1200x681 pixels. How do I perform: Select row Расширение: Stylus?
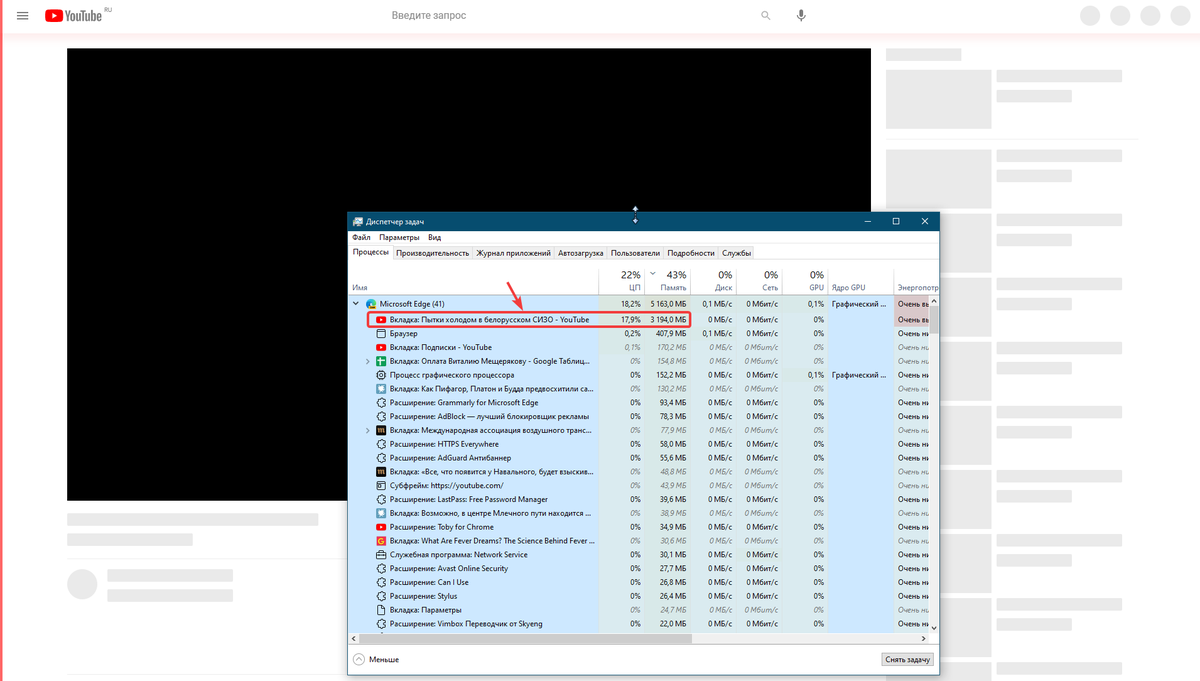[639, 596]
